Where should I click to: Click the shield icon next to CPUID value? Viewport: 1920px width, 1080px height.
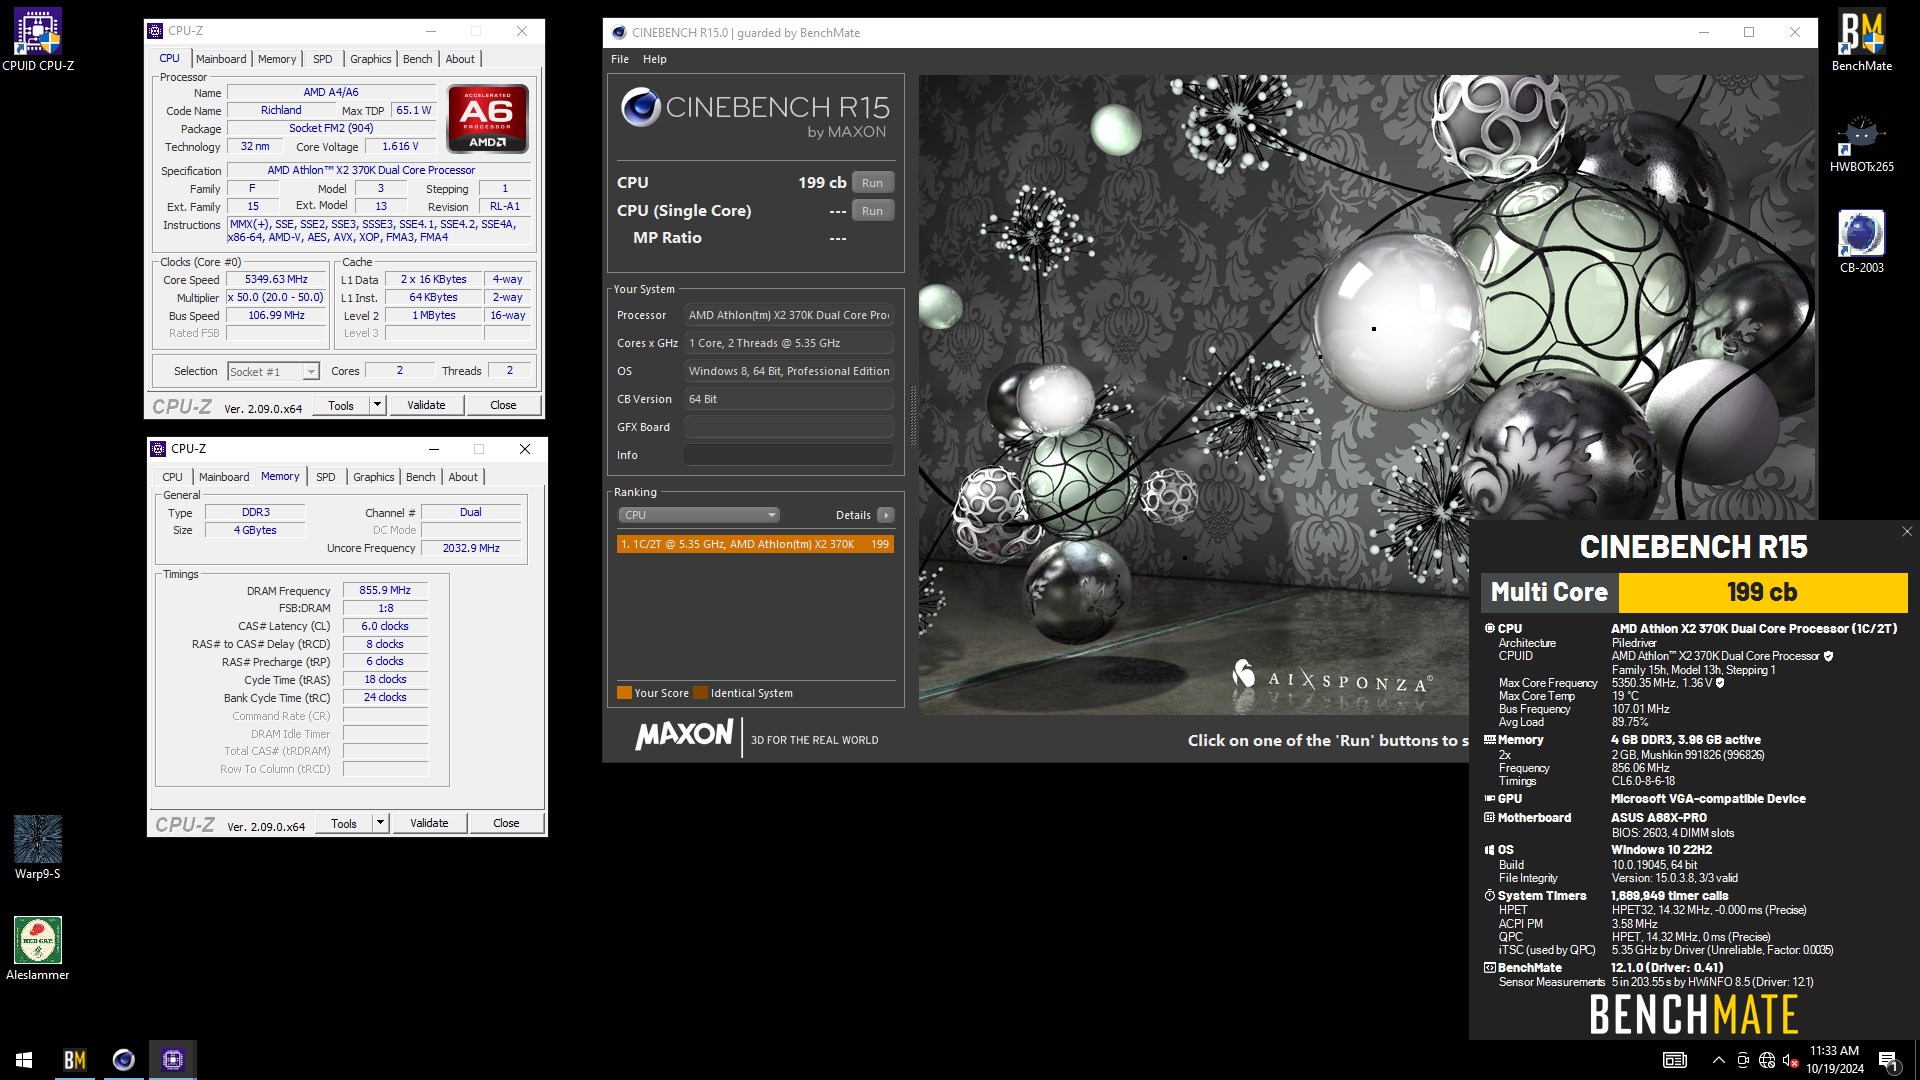[x=1828, y=657]
